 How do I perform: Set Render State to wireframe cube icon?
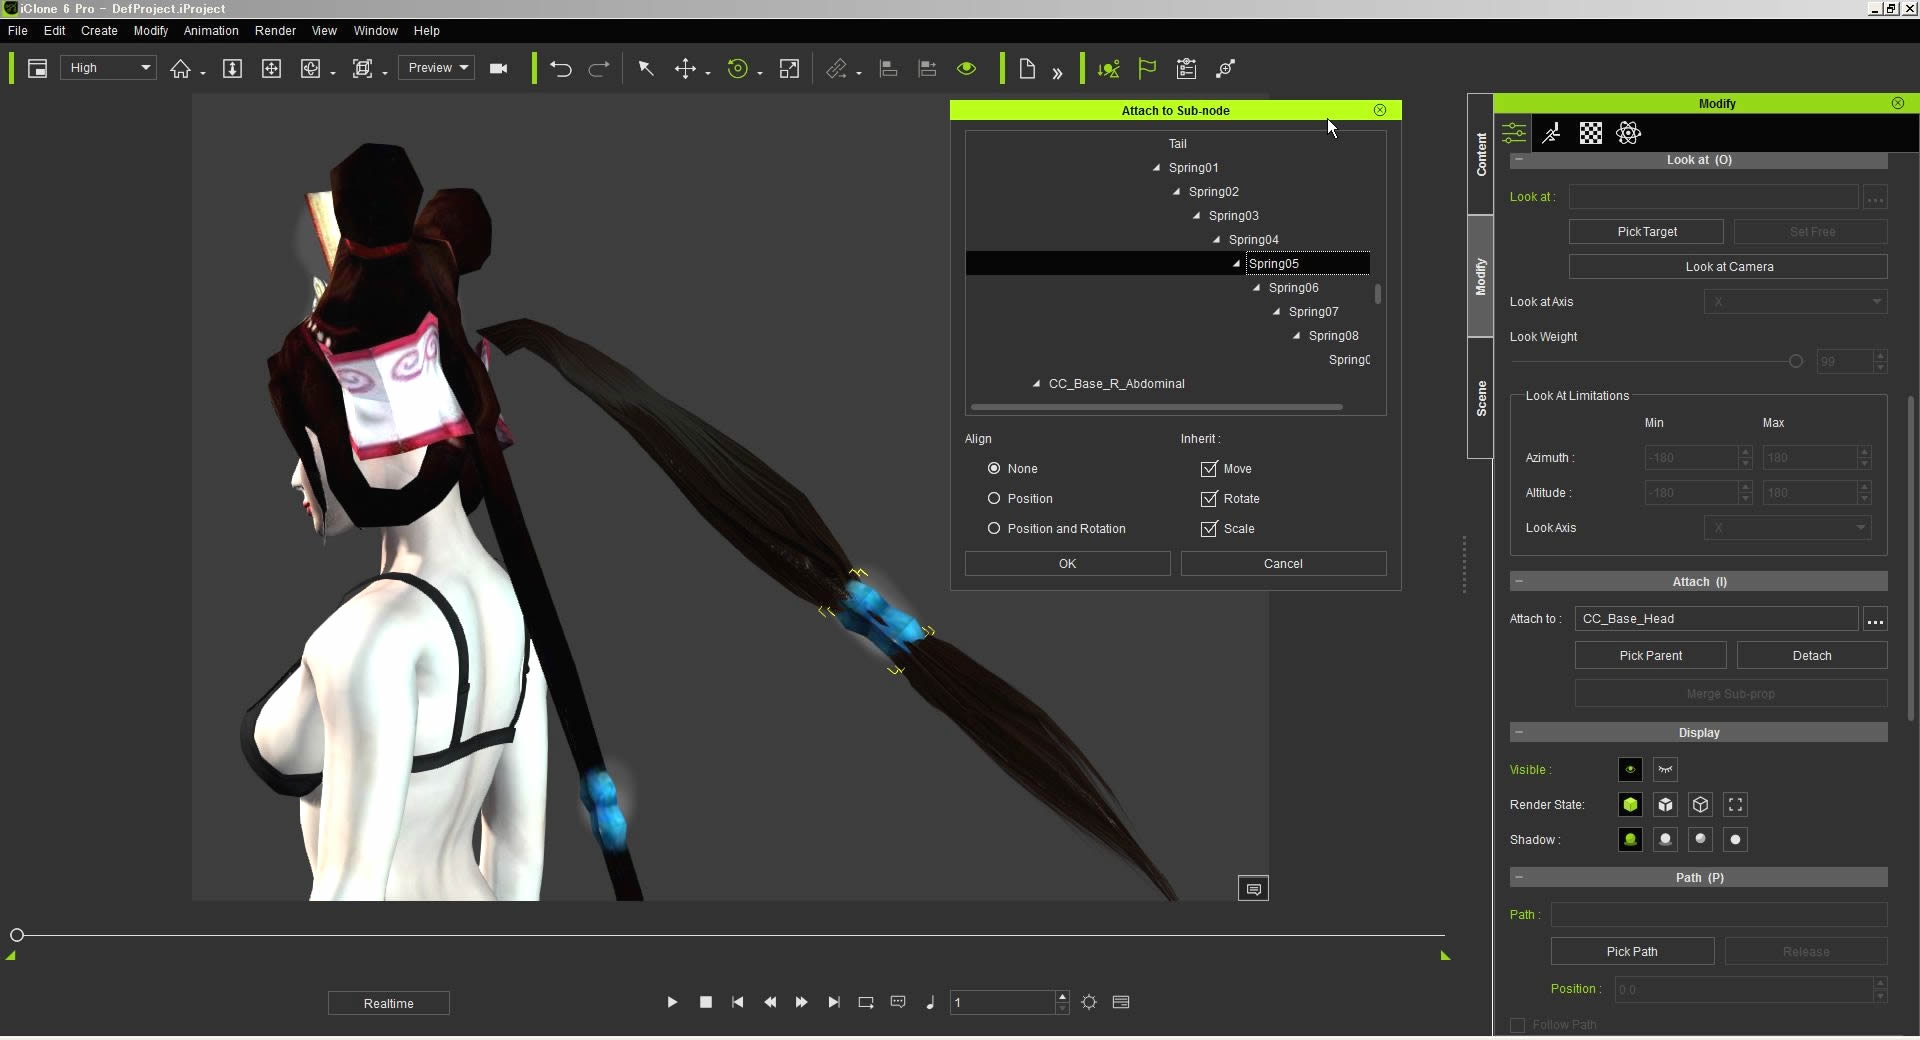click(1701, 805)
